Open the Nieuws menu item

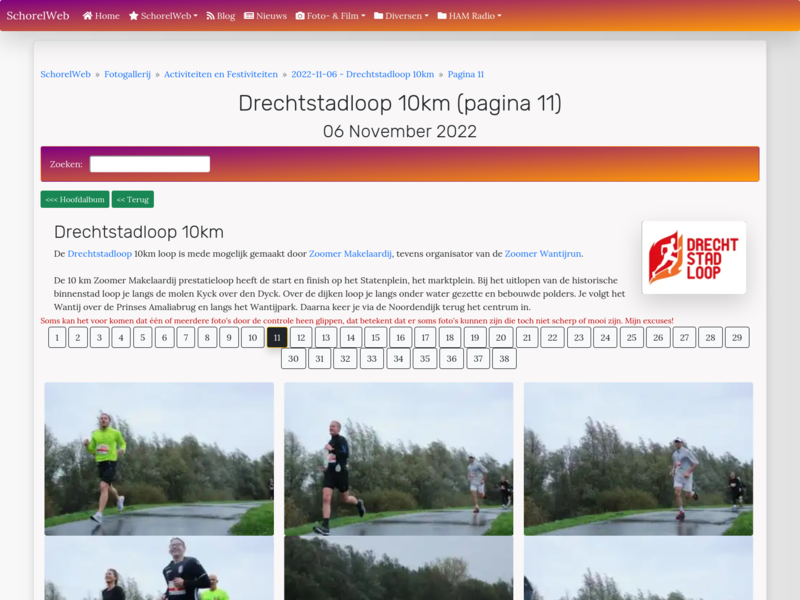265,16
